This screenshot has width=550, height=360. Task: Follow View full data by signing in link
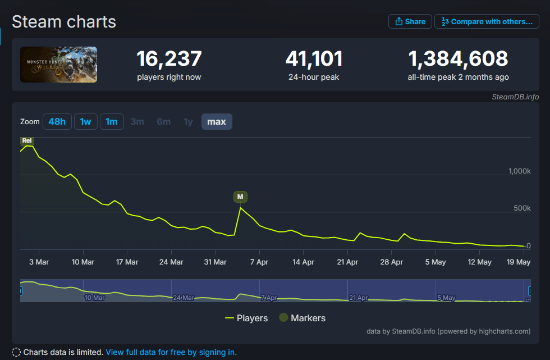click(x=171, y=352)
